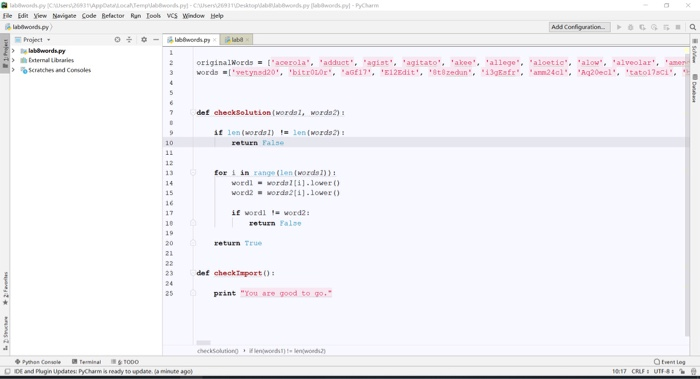The height and width of the screenshot is (379, 700).
Task: Open Search Everywhere magnifier icon
Action: pos(692,27)
